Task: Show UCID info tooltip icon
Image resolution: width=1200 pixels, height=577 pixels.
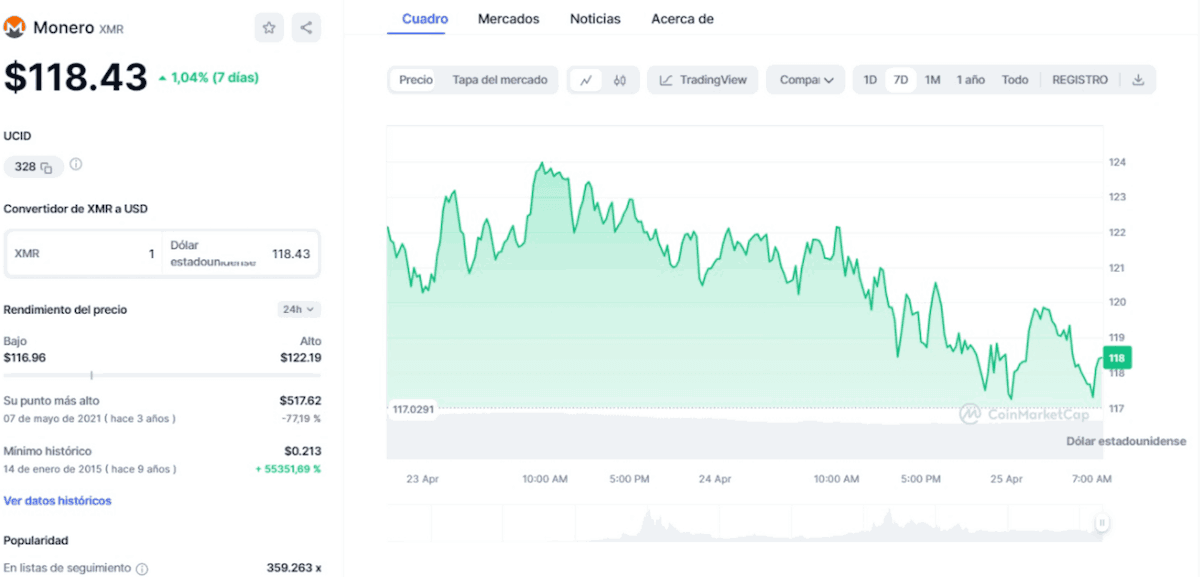Action: click(76, 165)
